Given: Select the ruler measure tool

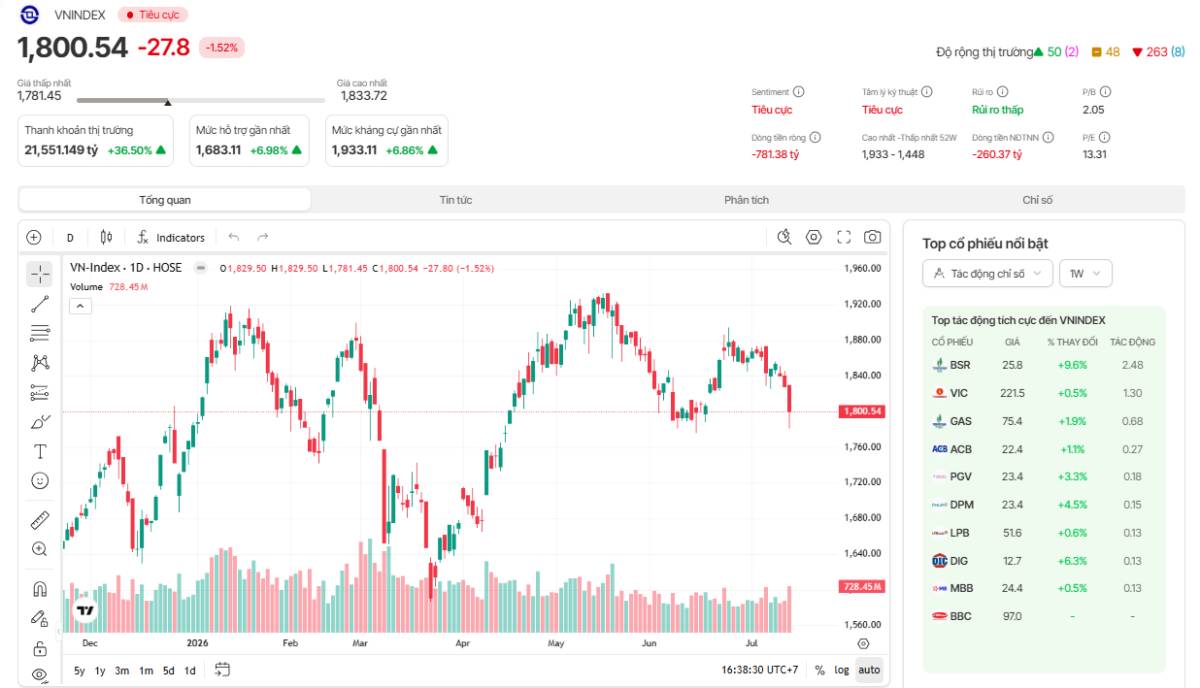Looking at the screenshot, I should coord(40,520).
